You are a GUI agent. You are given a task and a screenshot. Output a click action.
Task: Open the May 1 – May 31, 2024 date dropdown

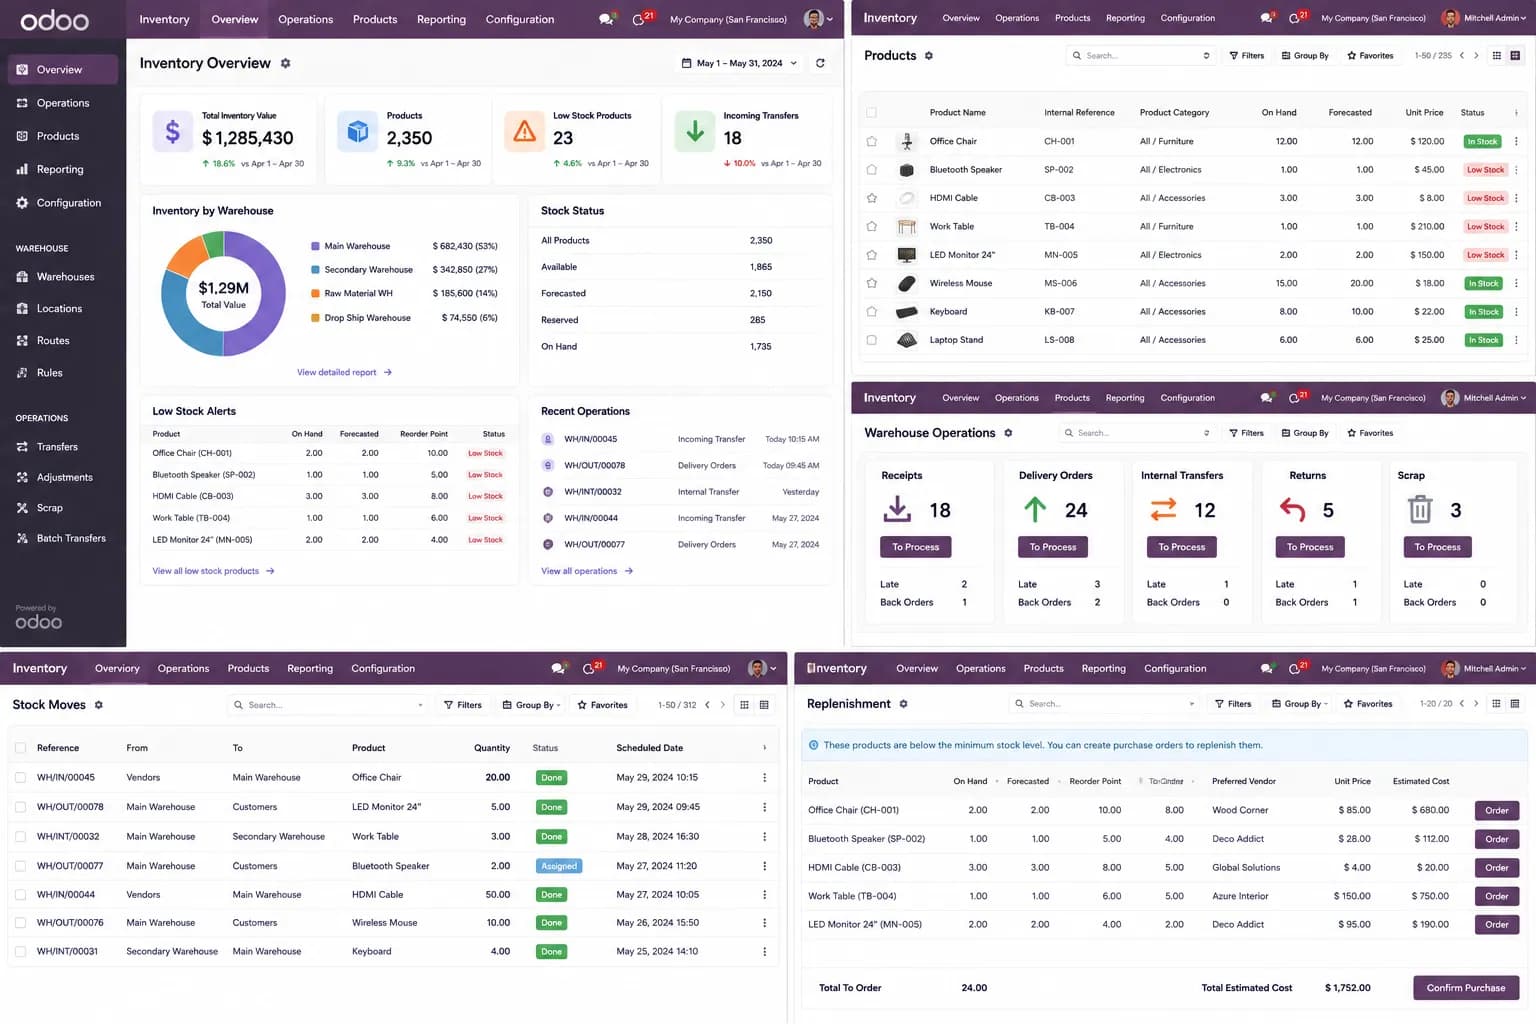[740, 63]
